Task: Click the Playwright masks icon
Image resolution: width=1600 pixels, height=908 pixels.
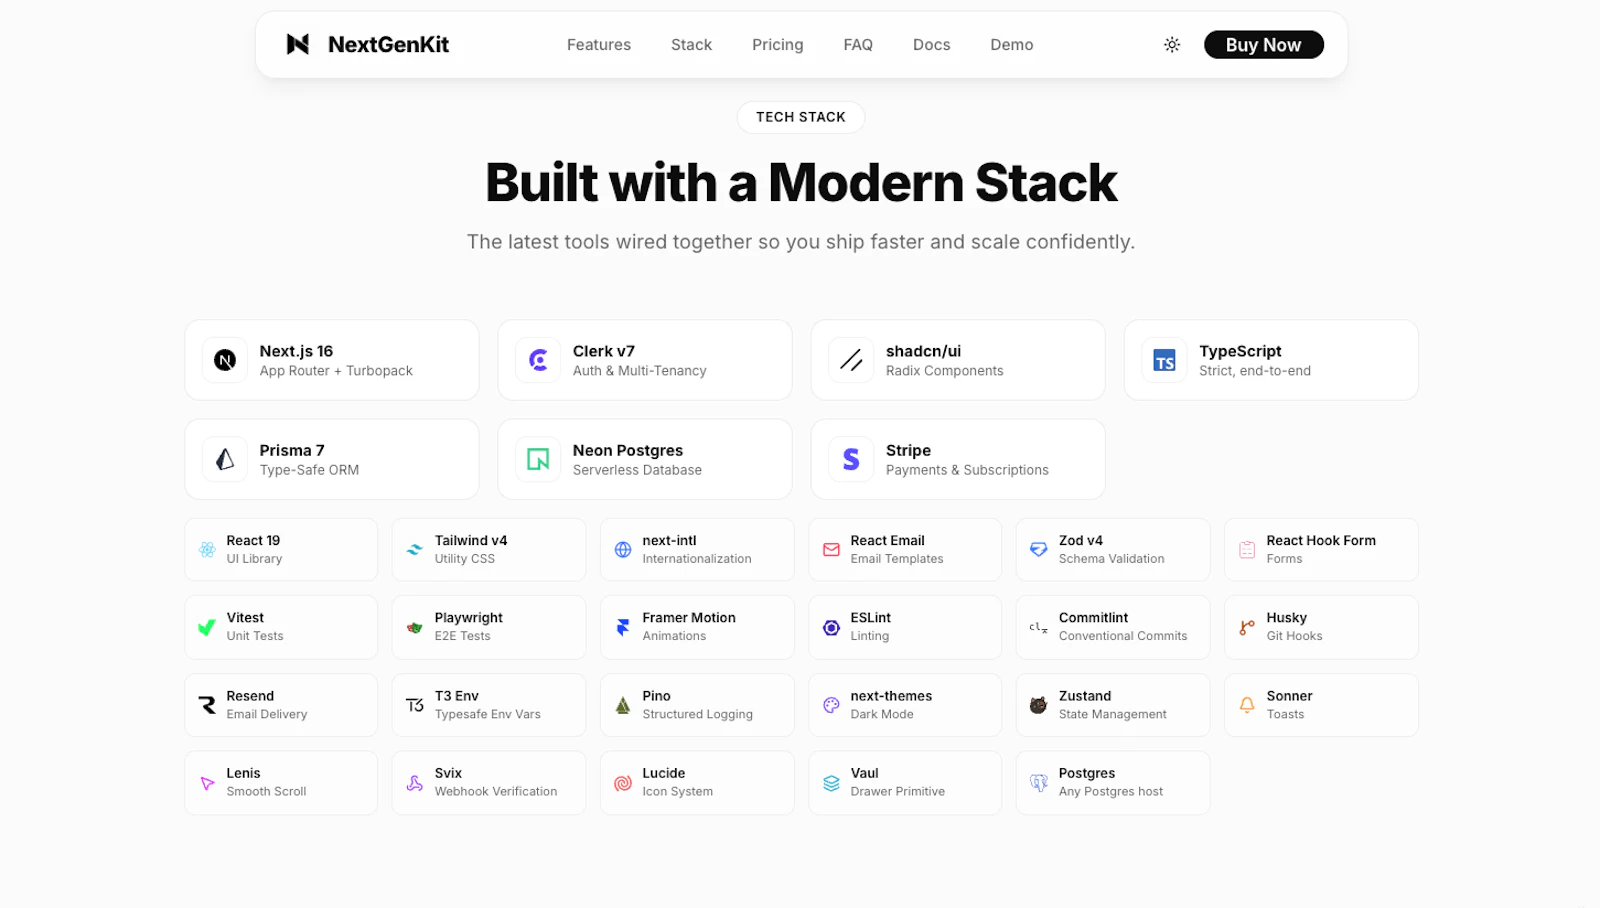Action: 415,627
